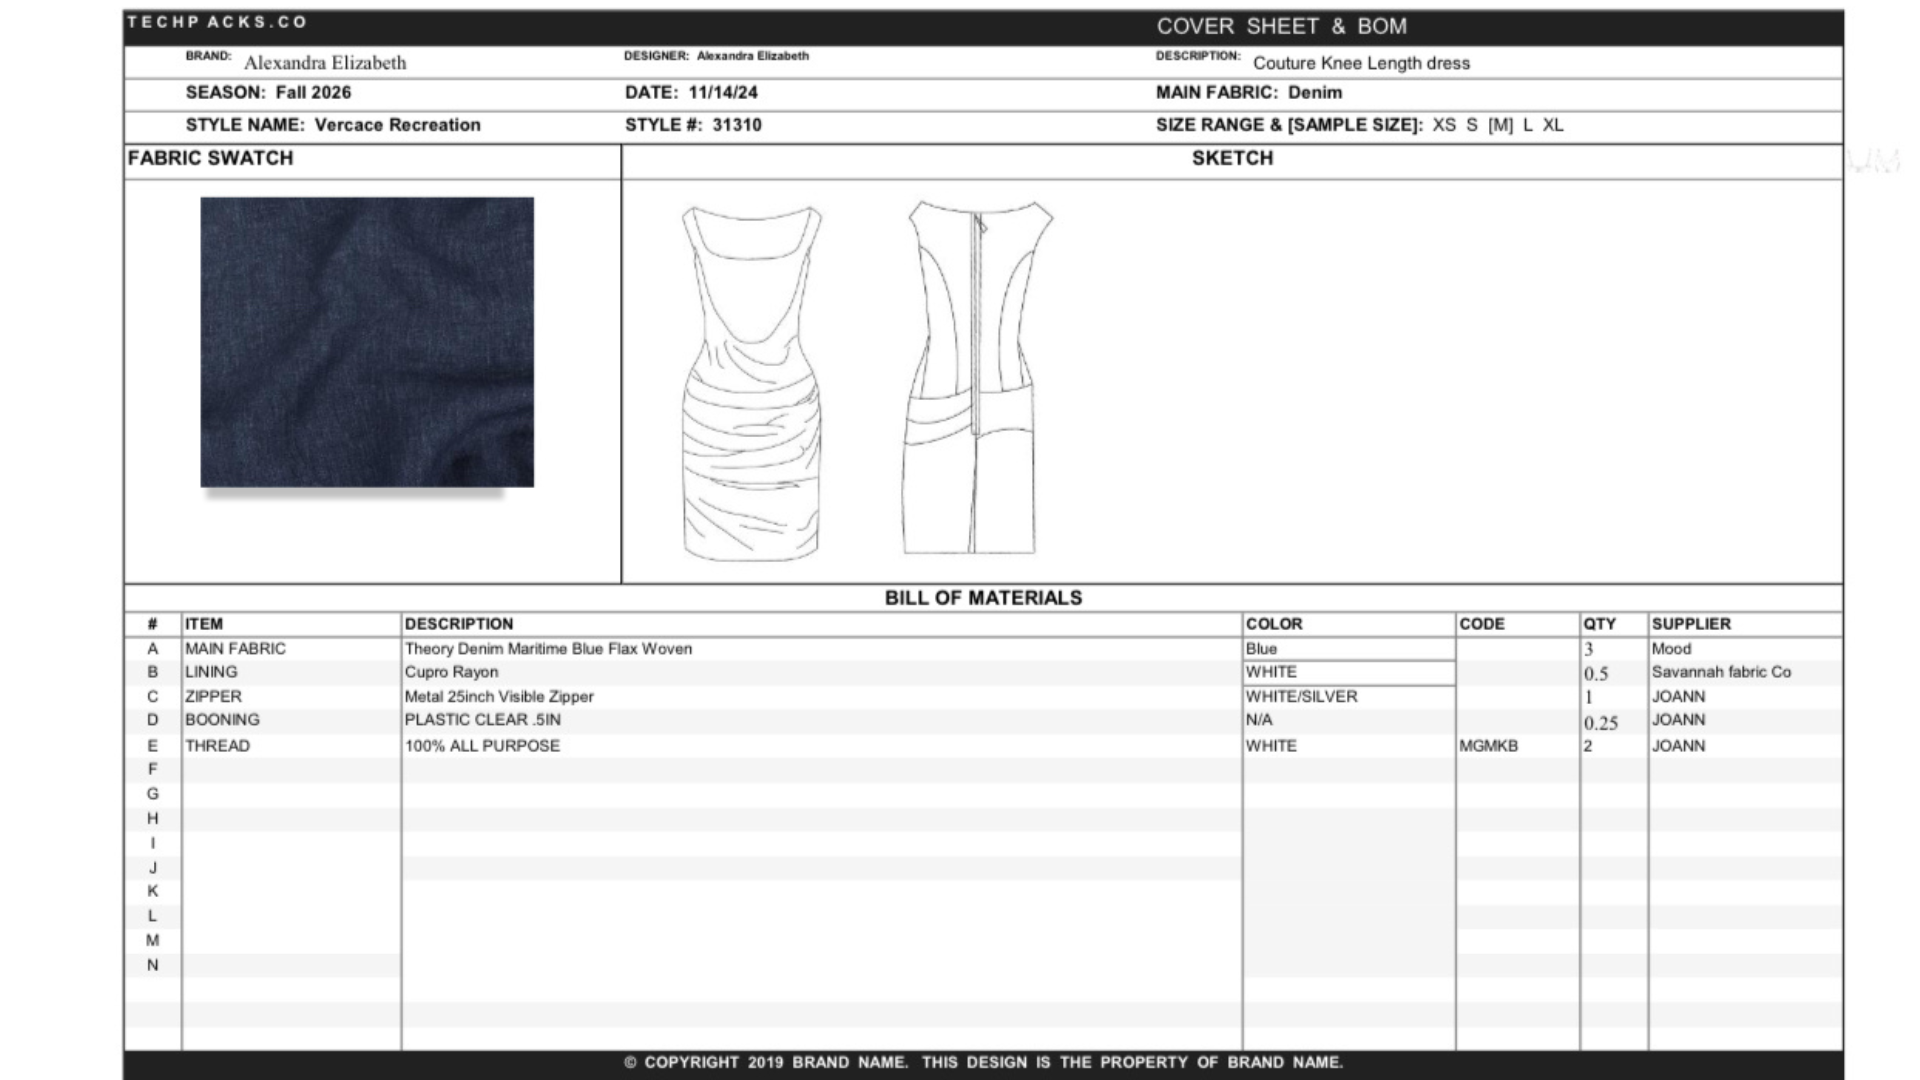Screen dimensions: 1920x1080
Task: Click the WHITE/SILVER zipper color cell
Action: tap(1301, 696)
